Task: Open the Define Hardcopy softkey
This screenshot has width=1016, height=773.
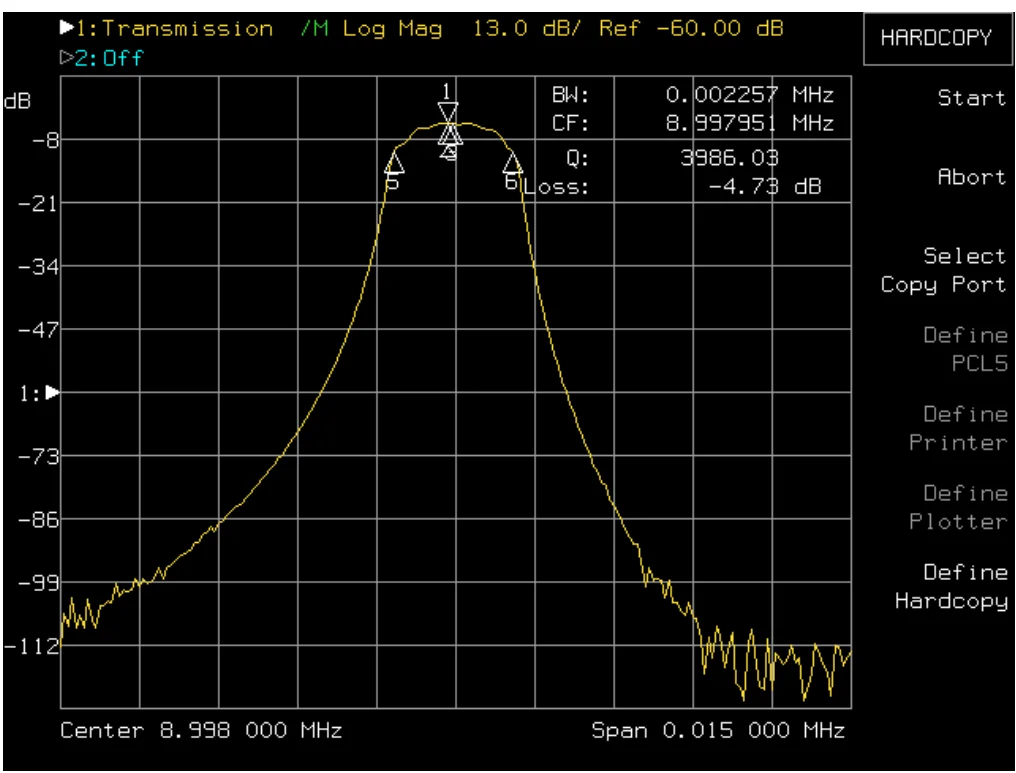Action: [x=951, y=586]
